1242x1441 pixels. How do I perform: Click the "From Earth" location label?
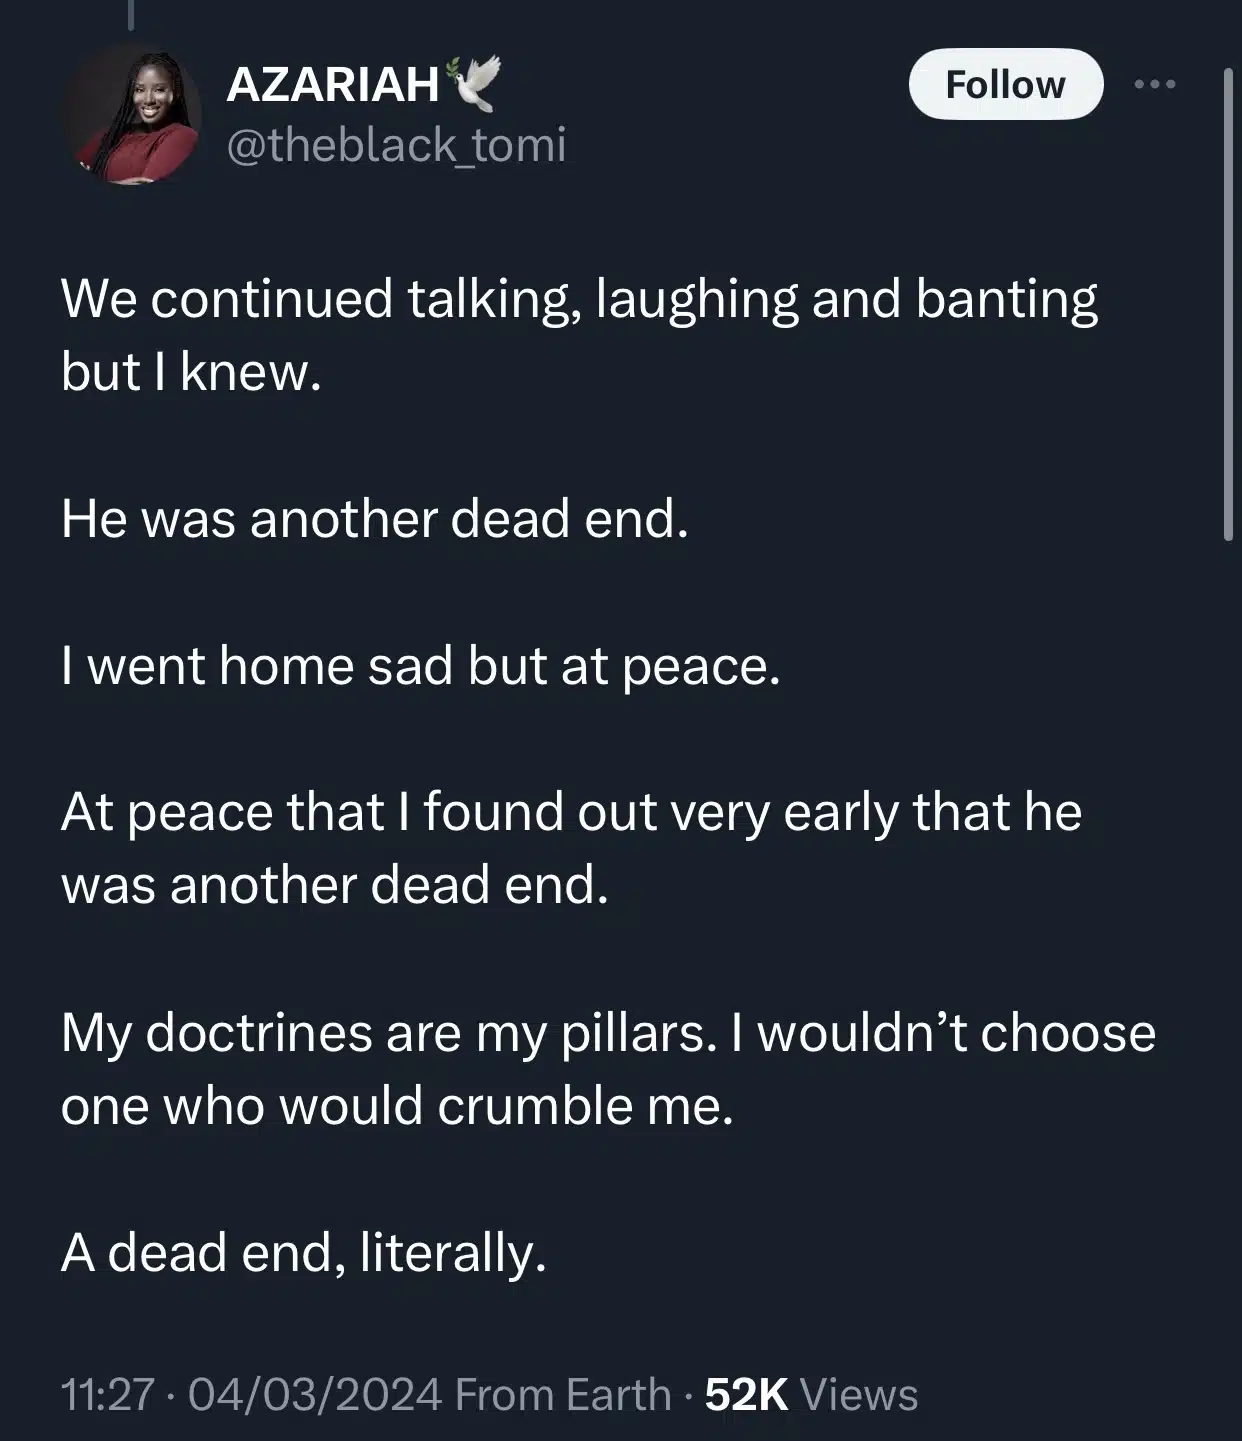click(562, 1394)
